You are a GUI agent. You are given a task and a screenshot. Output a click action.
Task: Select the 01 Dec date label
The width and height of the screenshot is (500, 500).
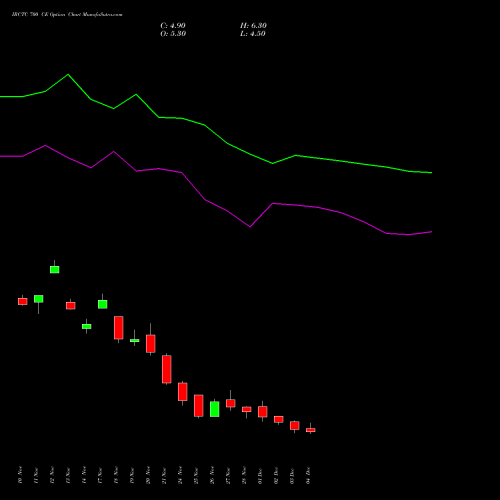[260, 475]
